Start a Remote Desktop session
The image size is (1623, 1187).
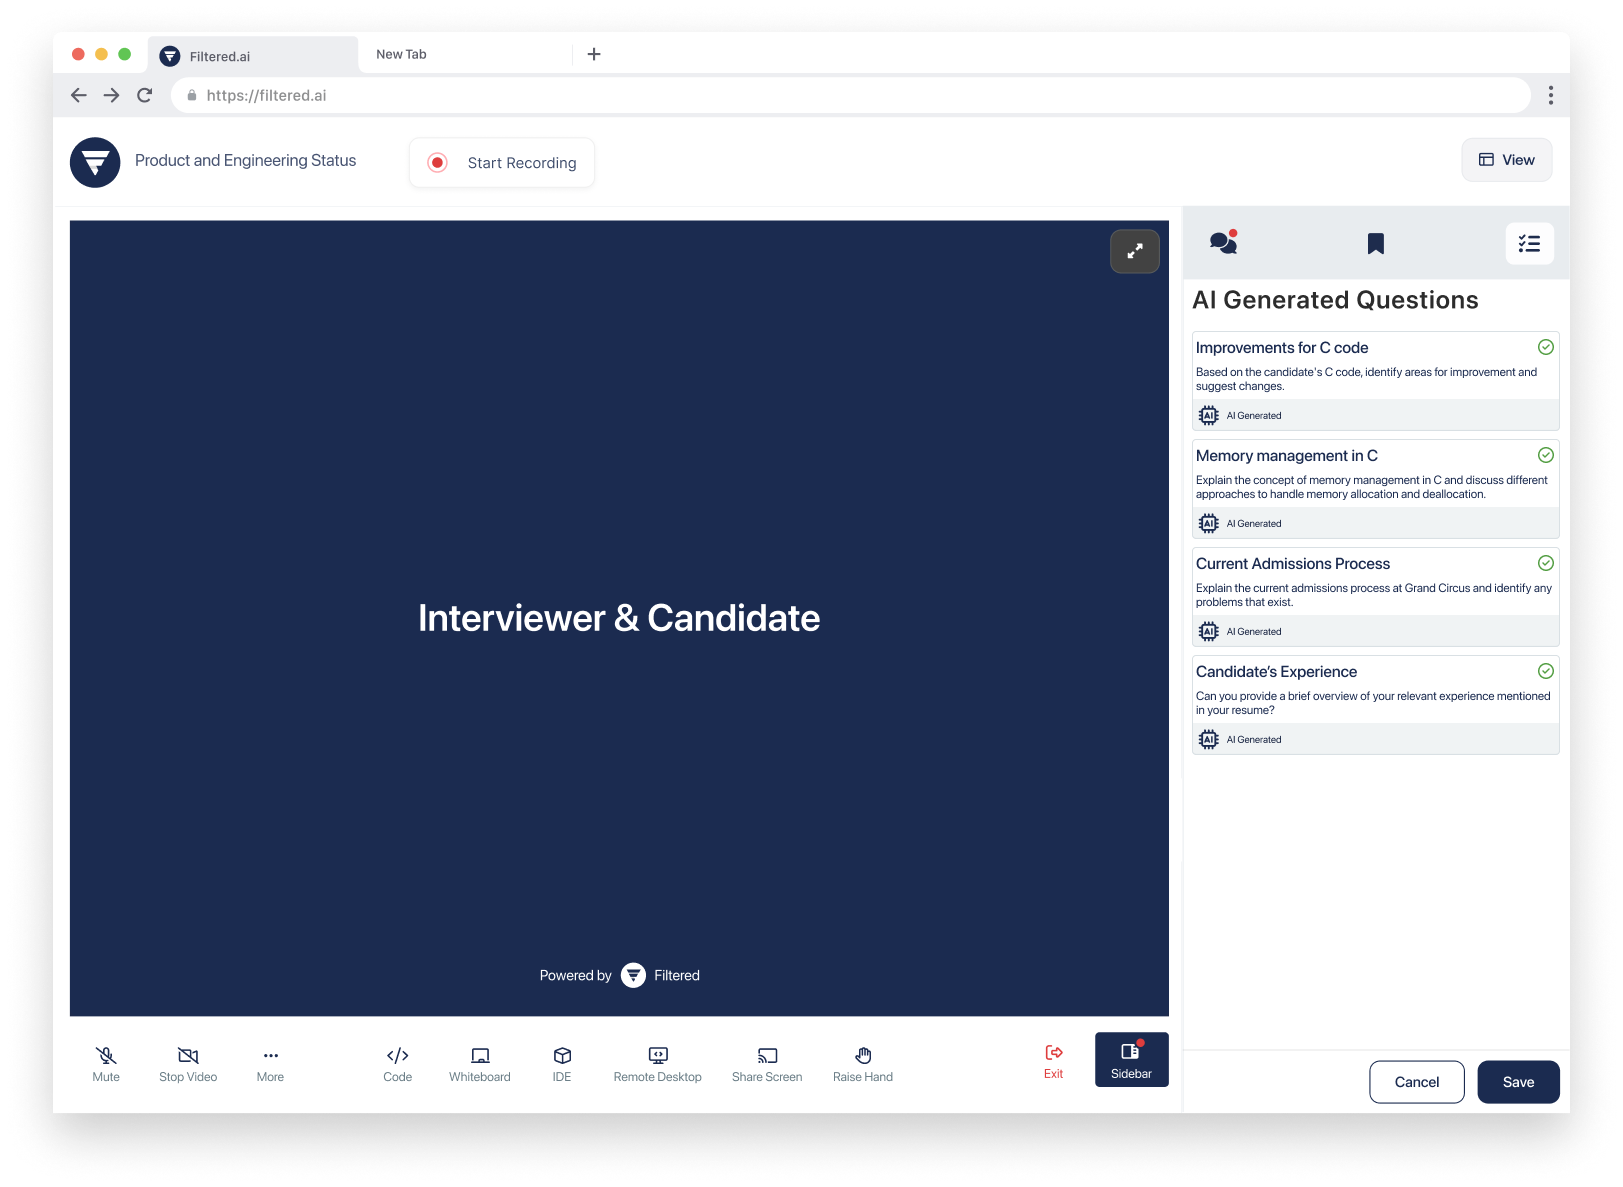pyautogui.click(x=657, y=1063)
